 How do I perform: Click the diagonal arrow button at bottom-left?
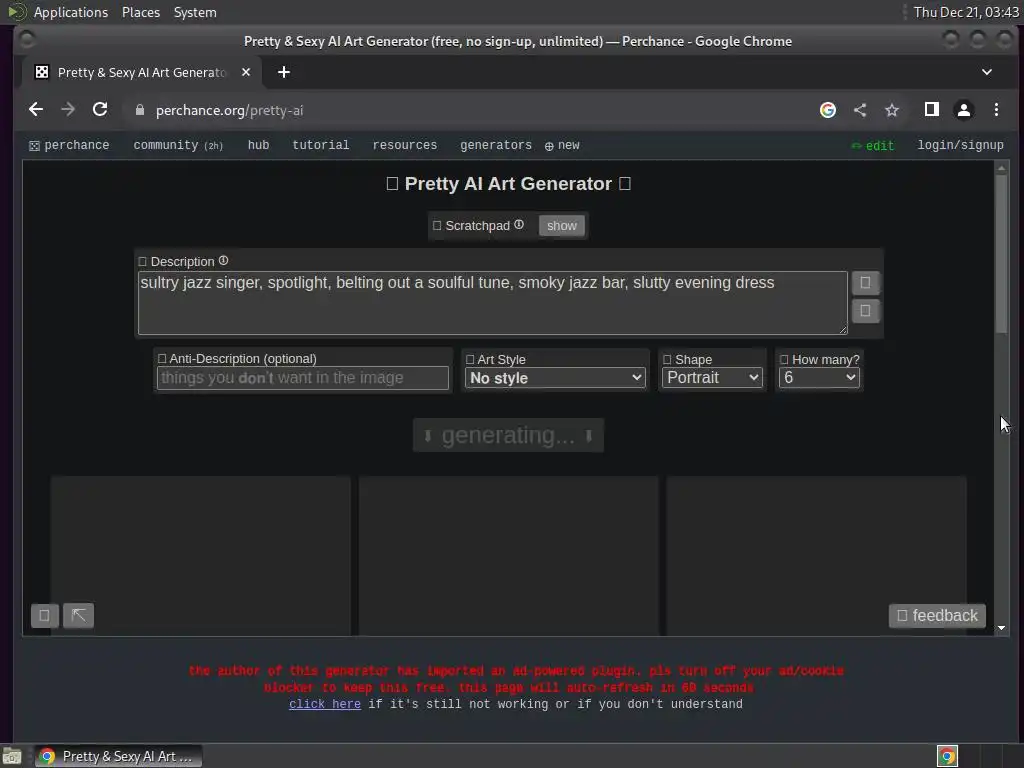(x=78, y=615)
